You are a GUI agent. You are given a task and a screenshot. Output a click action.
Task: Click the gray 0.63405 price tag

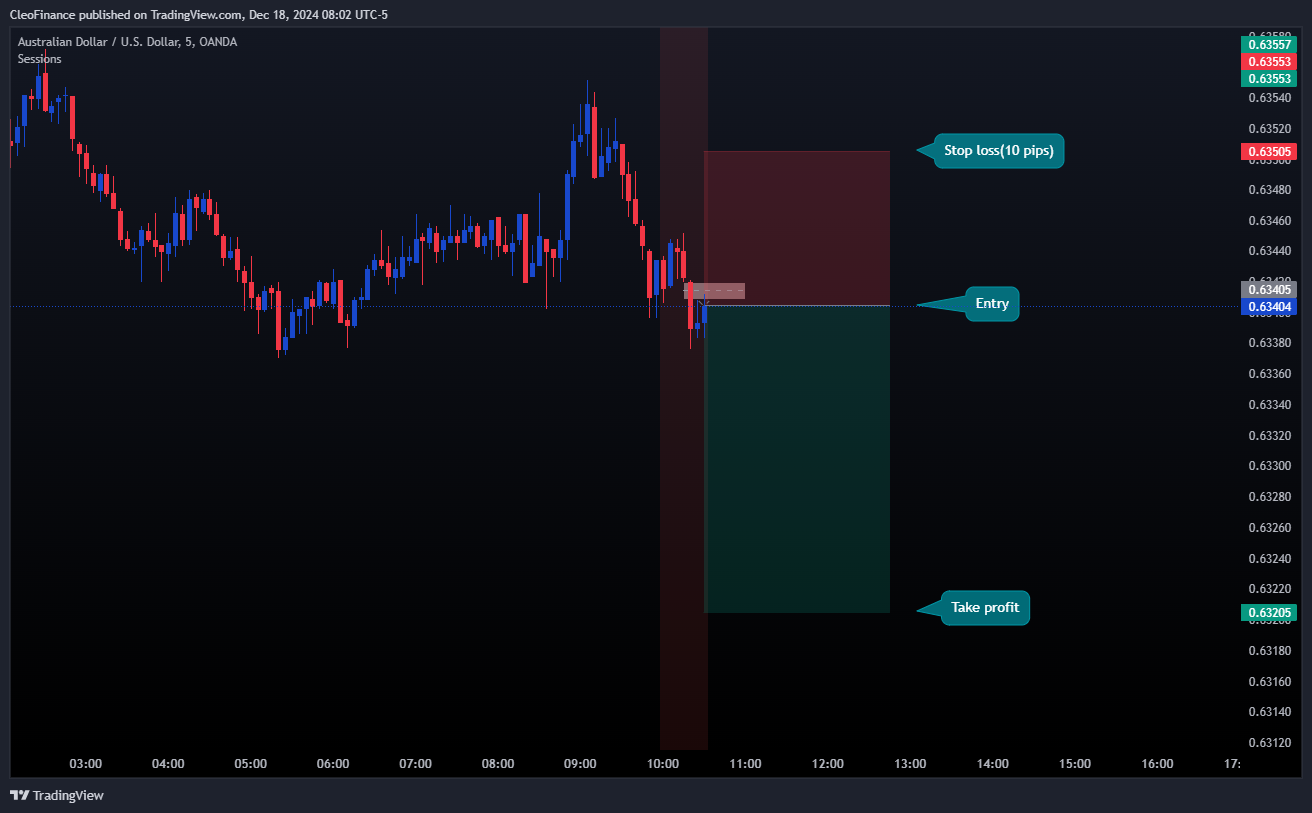click(x=1268, y=289)
